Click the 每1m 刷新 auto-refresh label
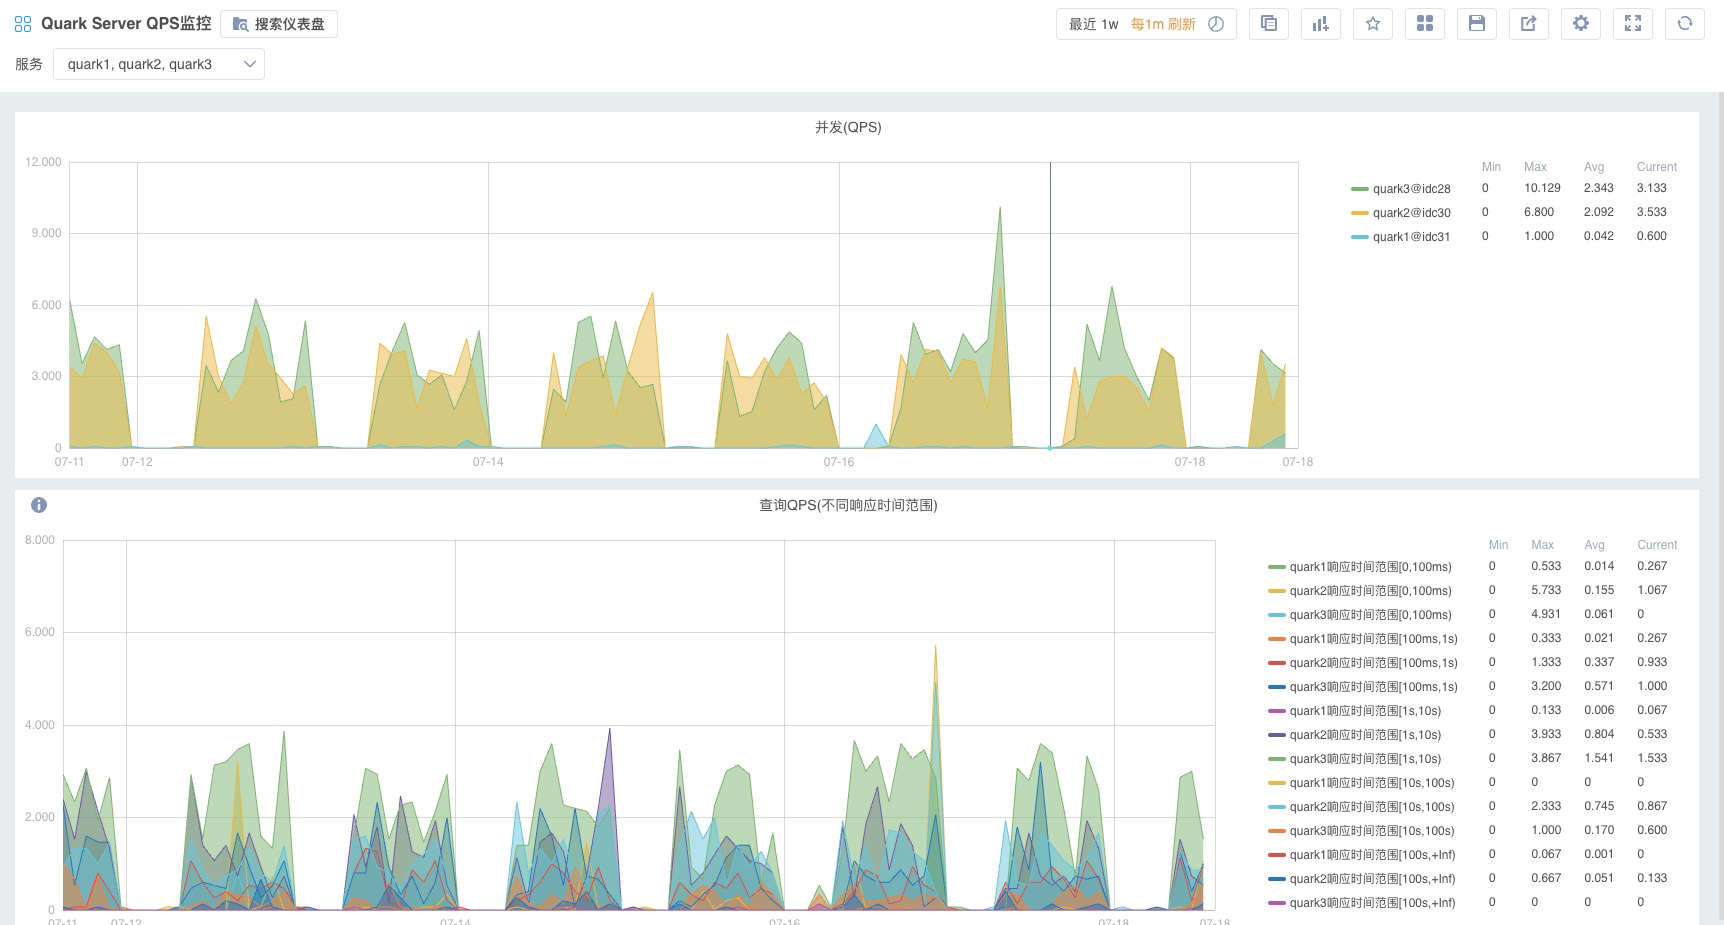This screenshot has height=925, width=1724. [1163, 24]
